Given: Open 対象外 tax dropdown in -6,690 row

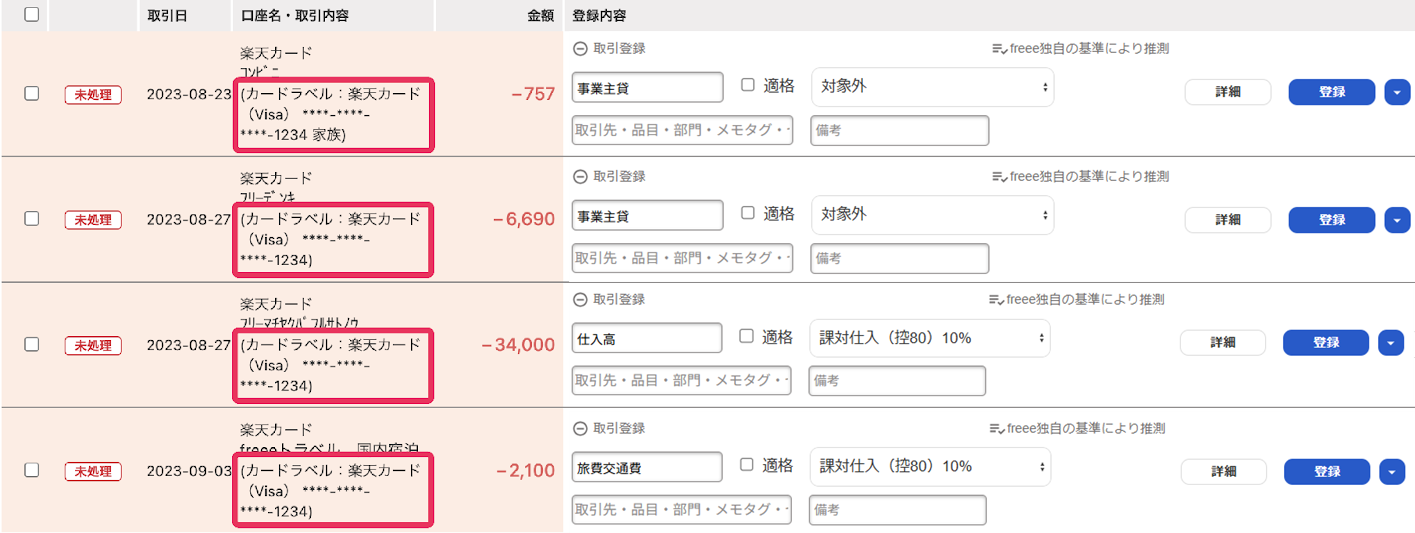Looking at the screenshot, I should (932, 215).
